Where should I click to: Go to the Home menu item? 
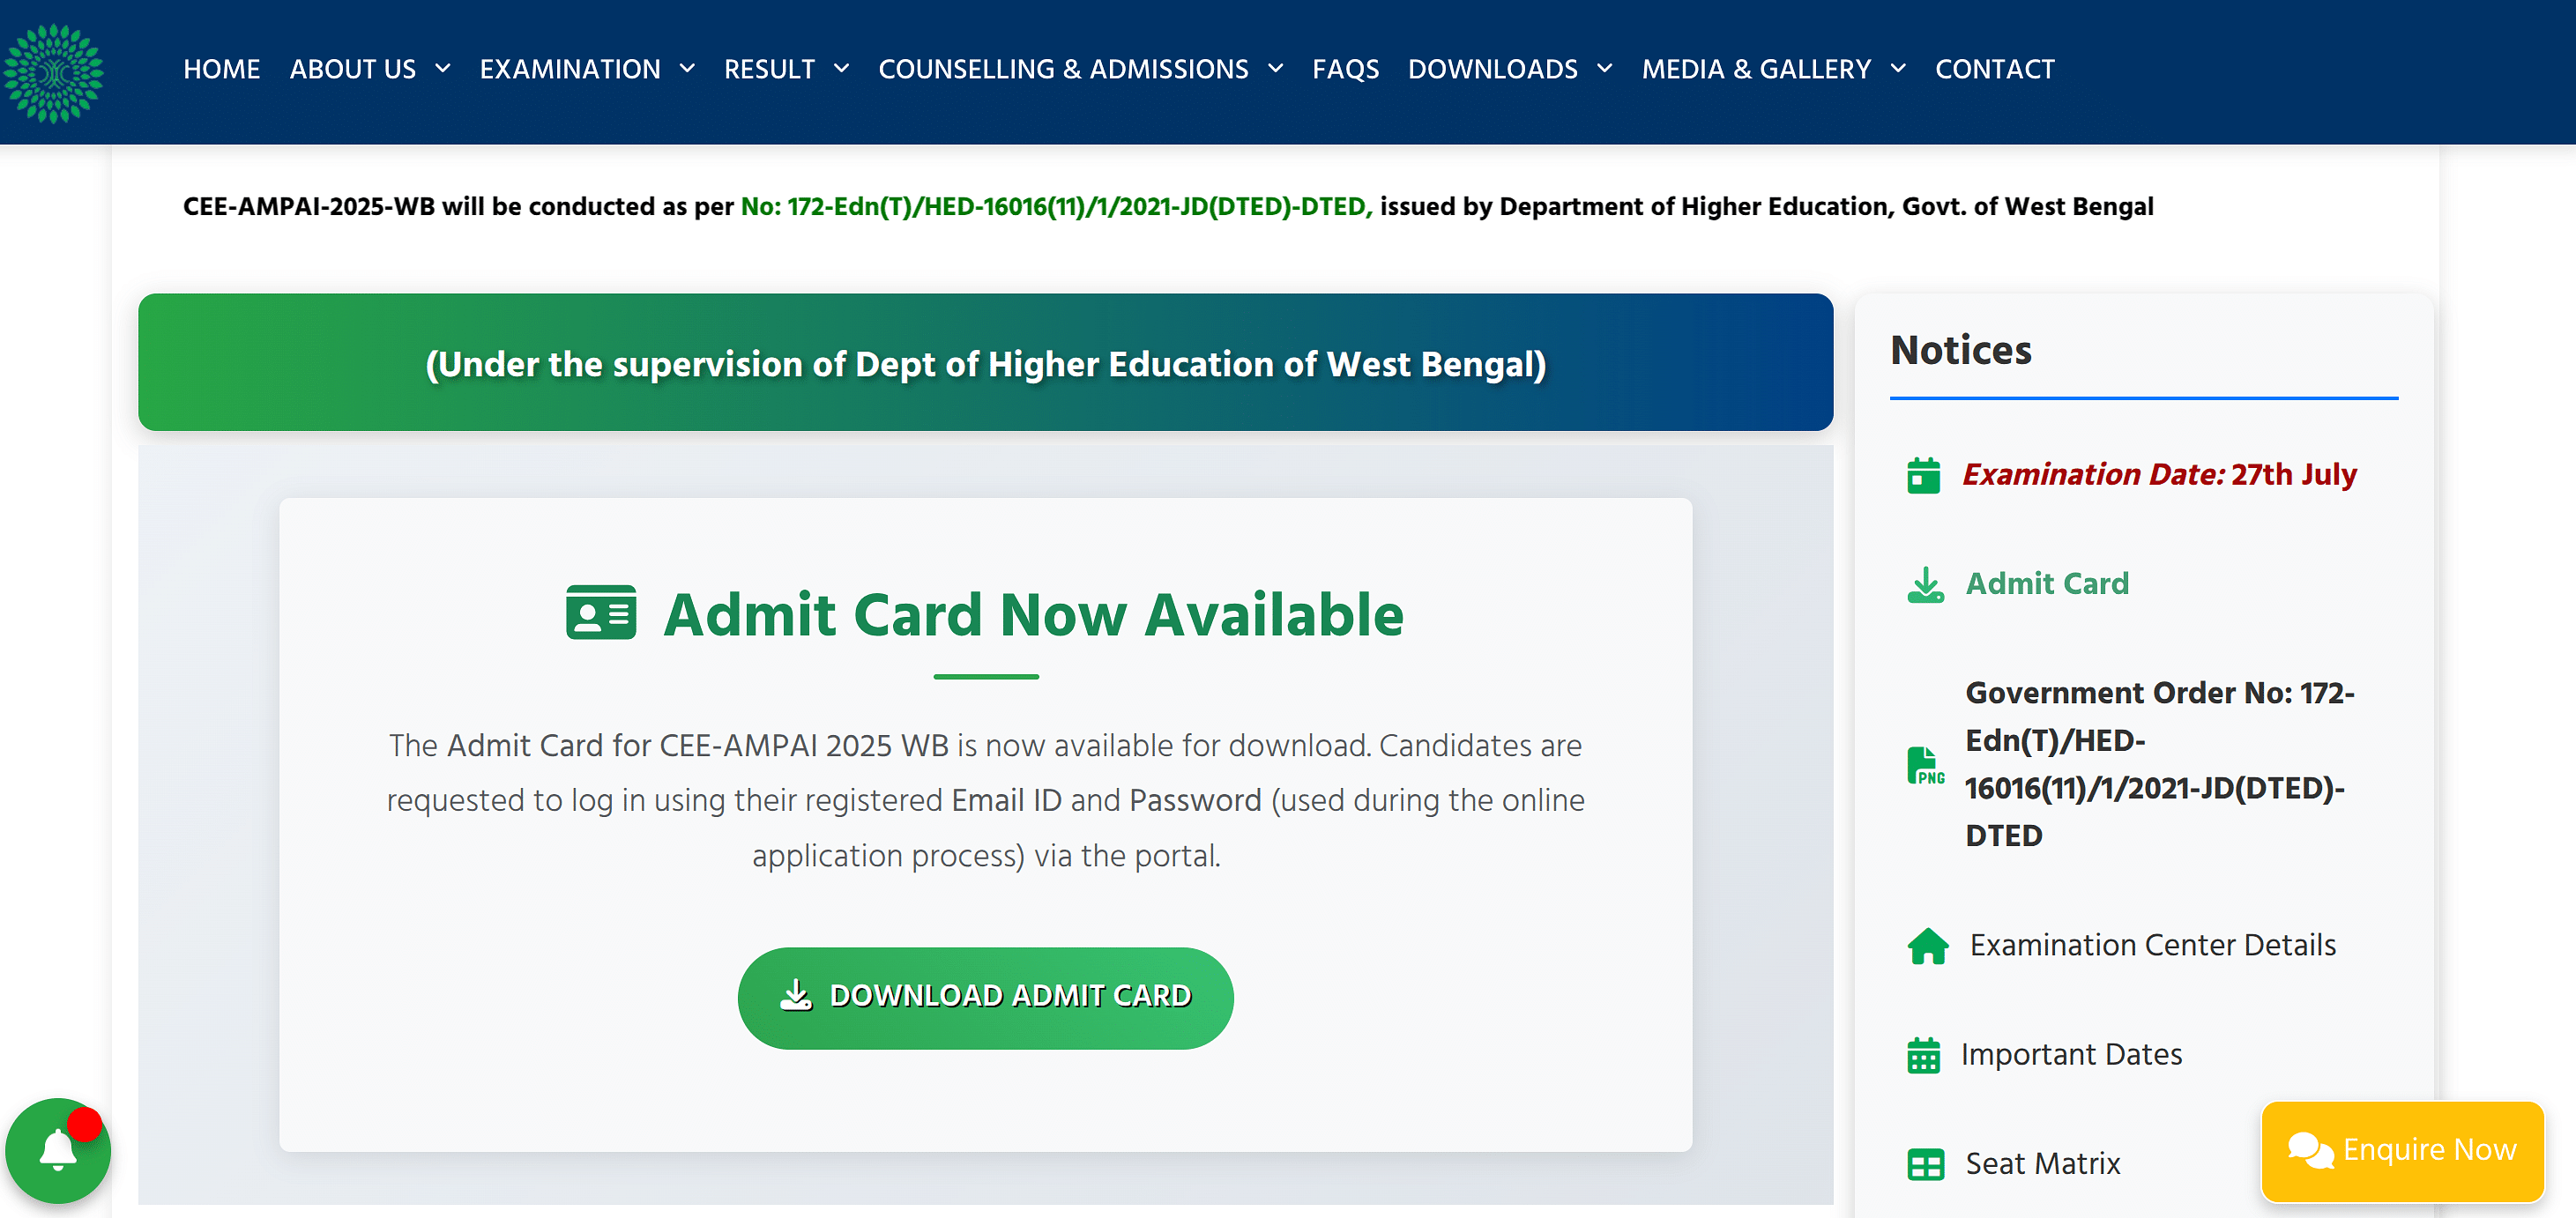(x=221, y=69)
